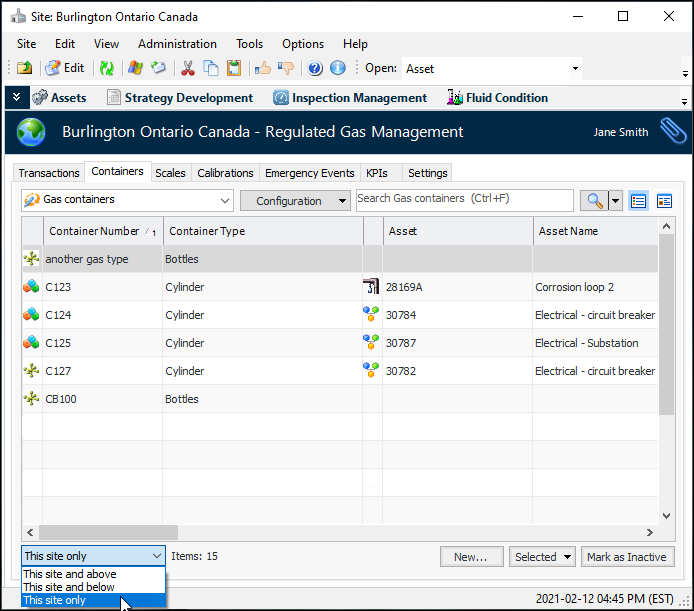Click the thumbs down icon
This screenshot has height=611, width=694.
pyautogui.click(x=286, y=68)
